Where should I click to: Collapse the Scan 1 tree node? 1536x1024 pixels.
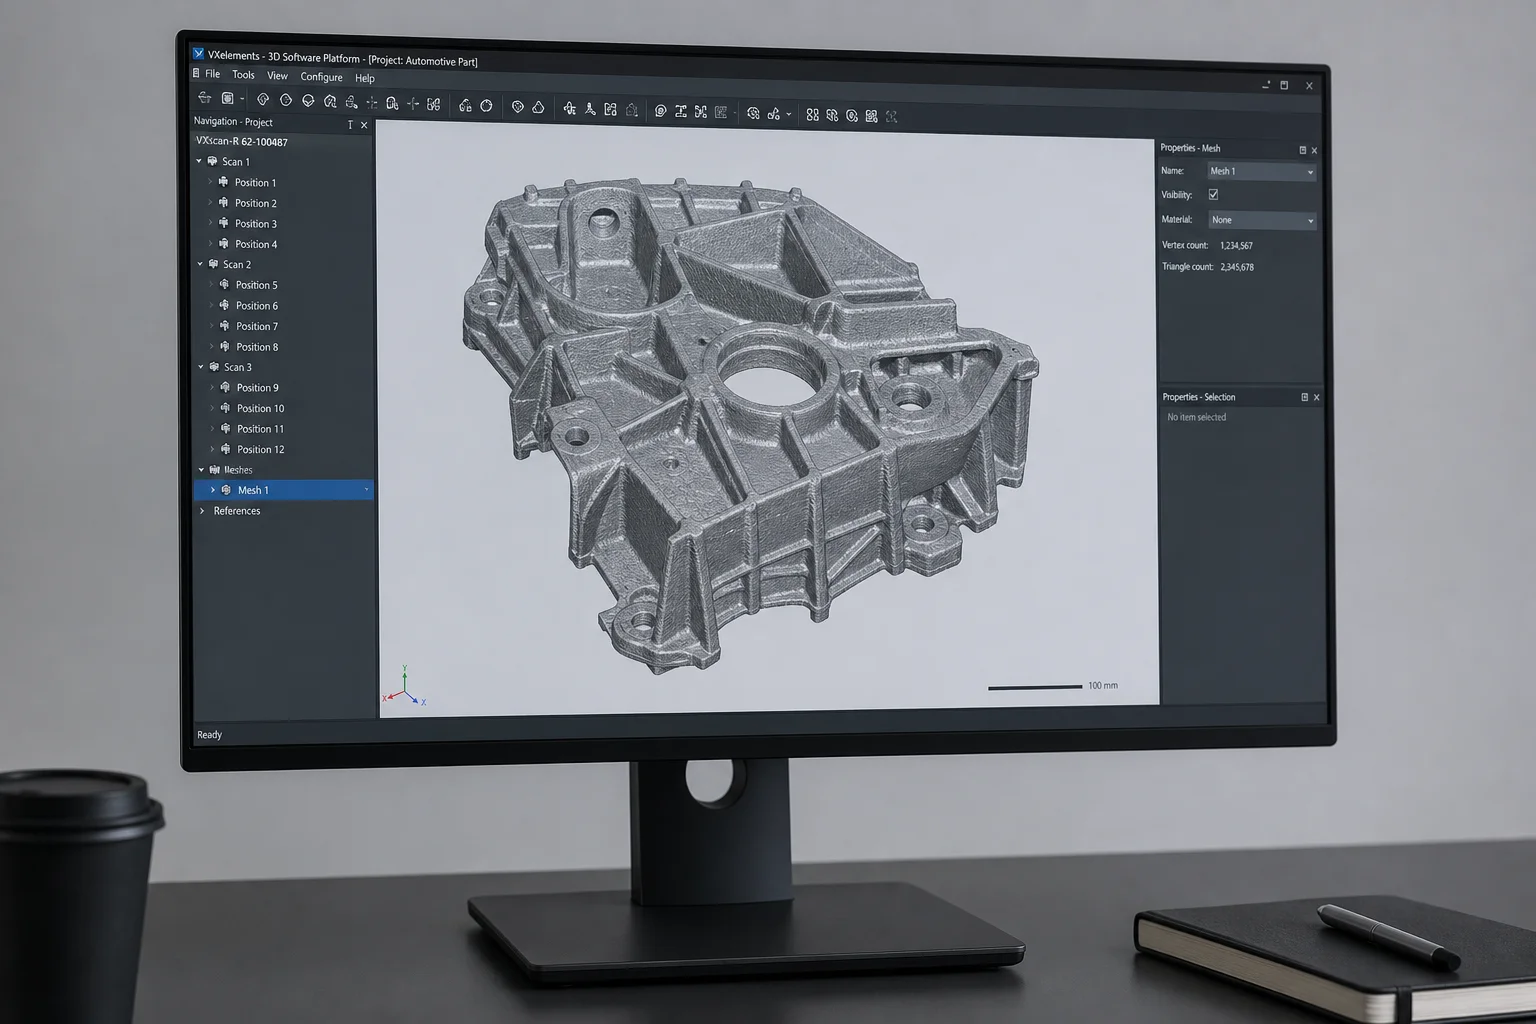point(199,161)
